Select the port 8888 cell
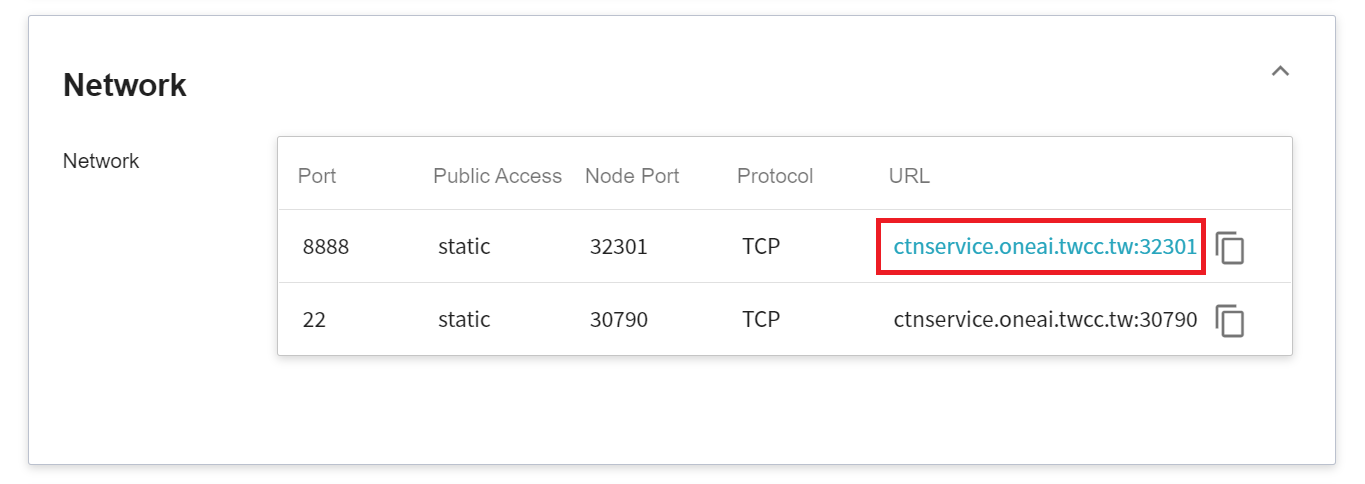Image resolution: width=1365 pixels, height=484 pixels. pos(326,247)
